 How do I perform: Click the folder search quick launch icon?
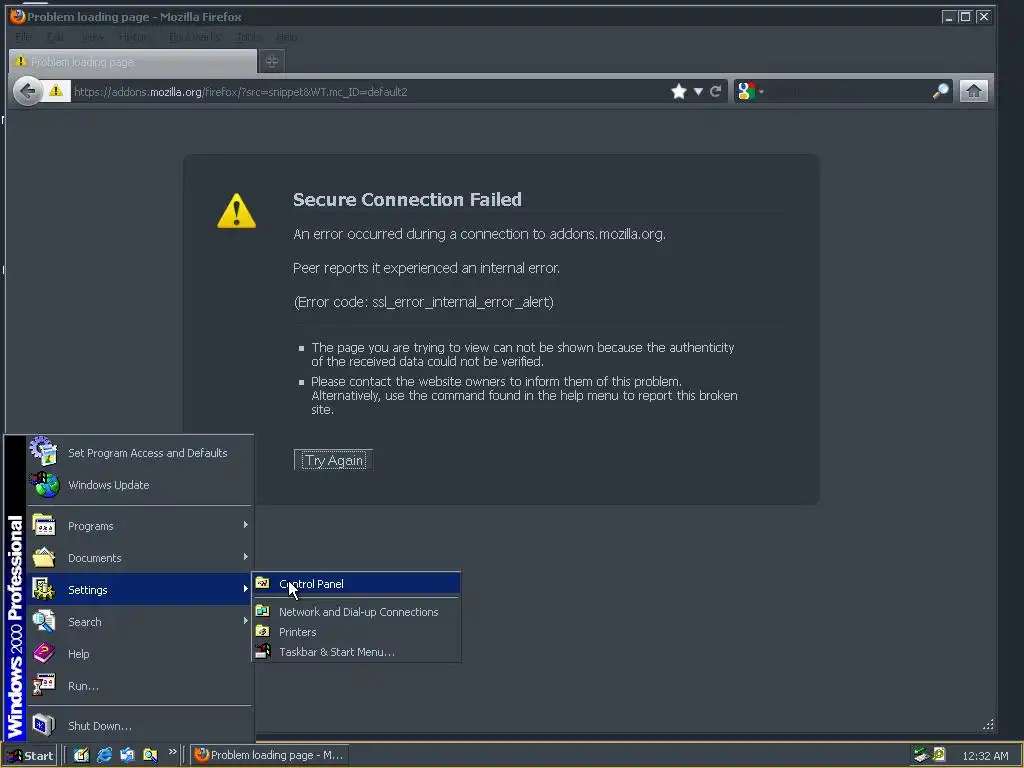click(x=150, y=755)
